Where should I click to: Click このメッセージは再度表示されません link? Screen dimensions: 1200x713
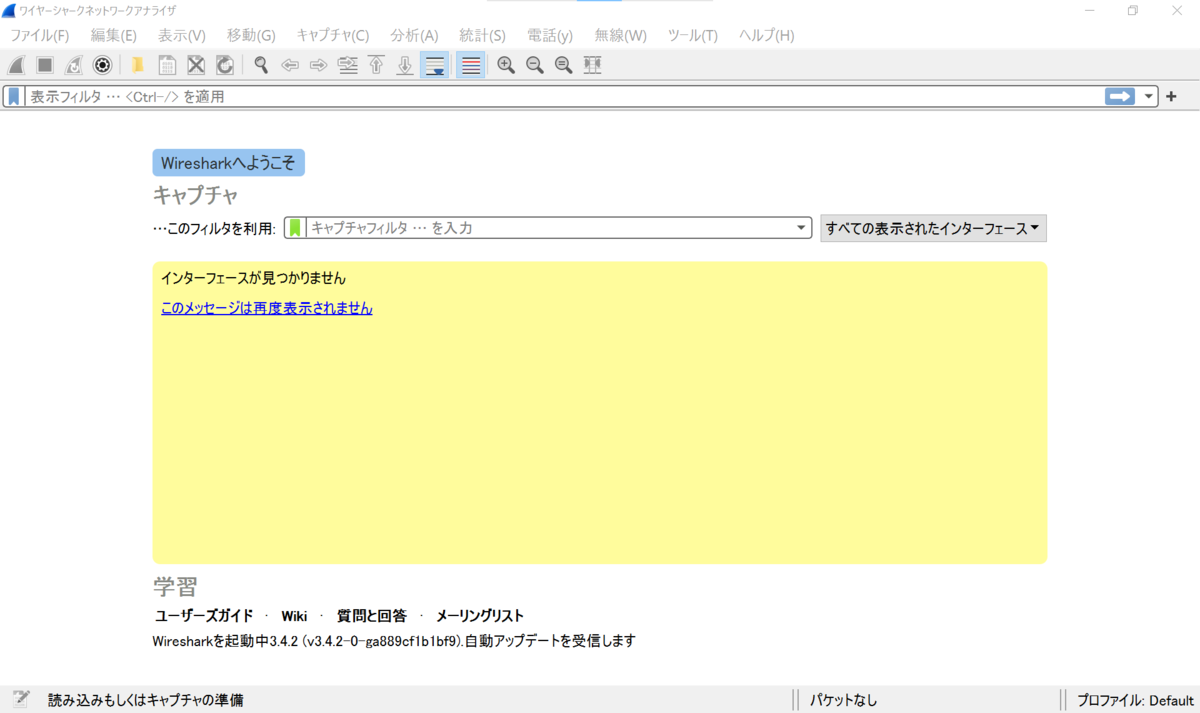click(x=267, y=308)
